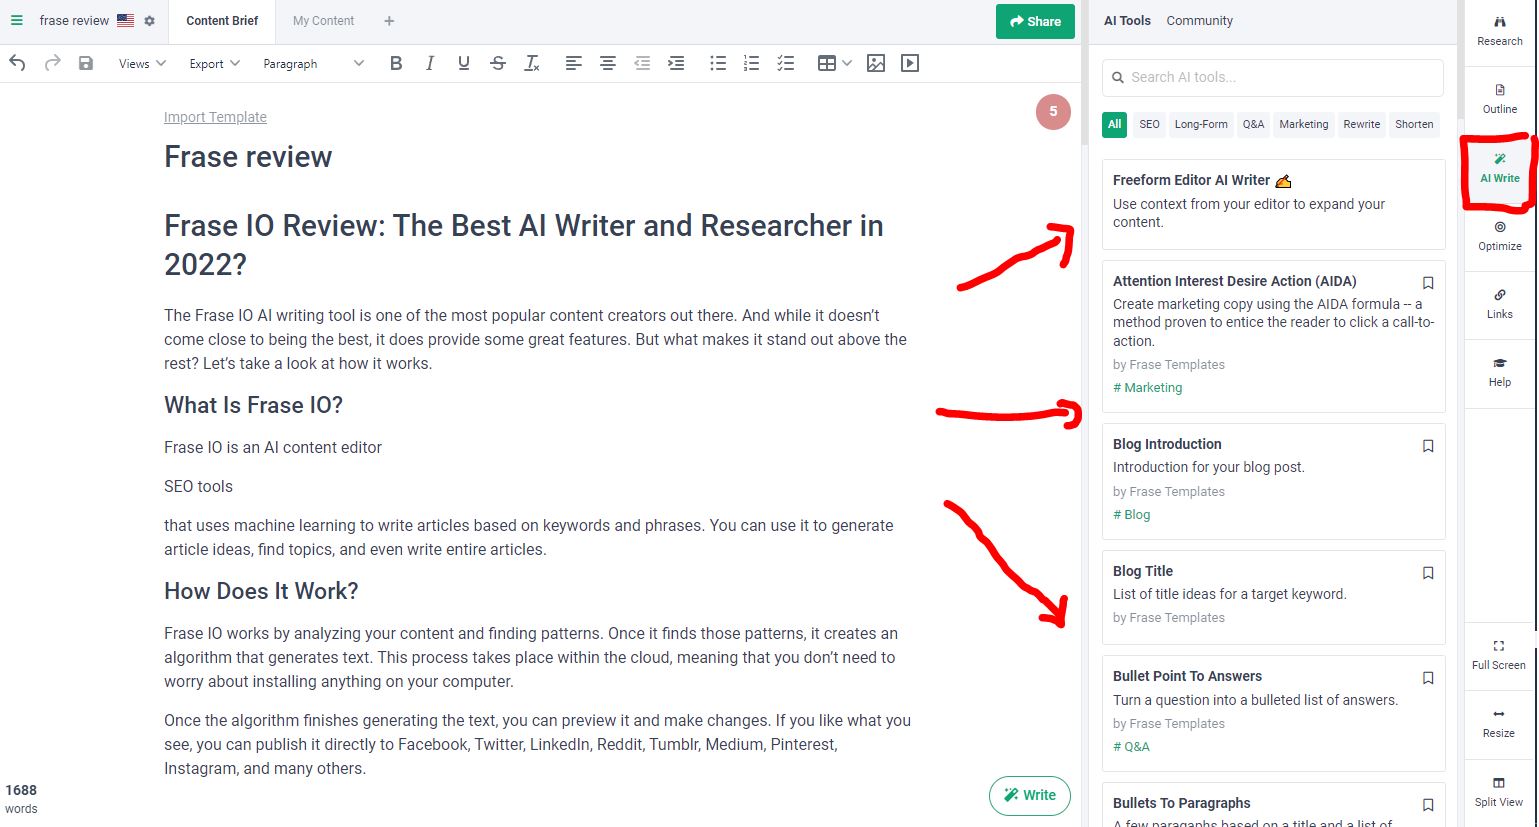This screenshot has height=827, width=1539.
Task: Open the insert table dropdown
Action: (x=834, y=63)
